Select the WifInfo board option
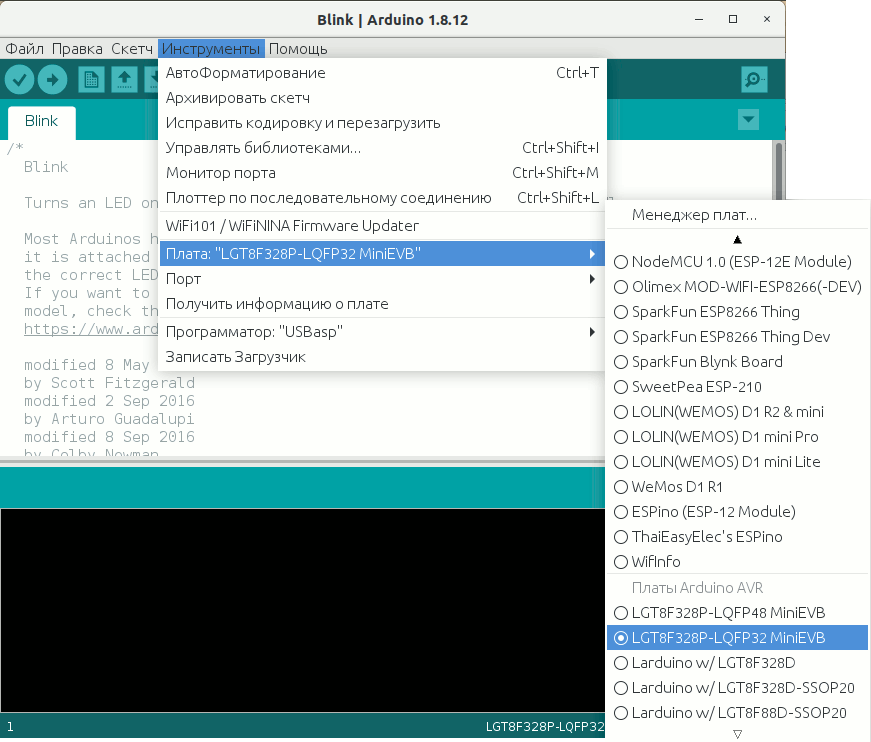Image resolution: width=871 pixels, height=742 pixels. 737,561
